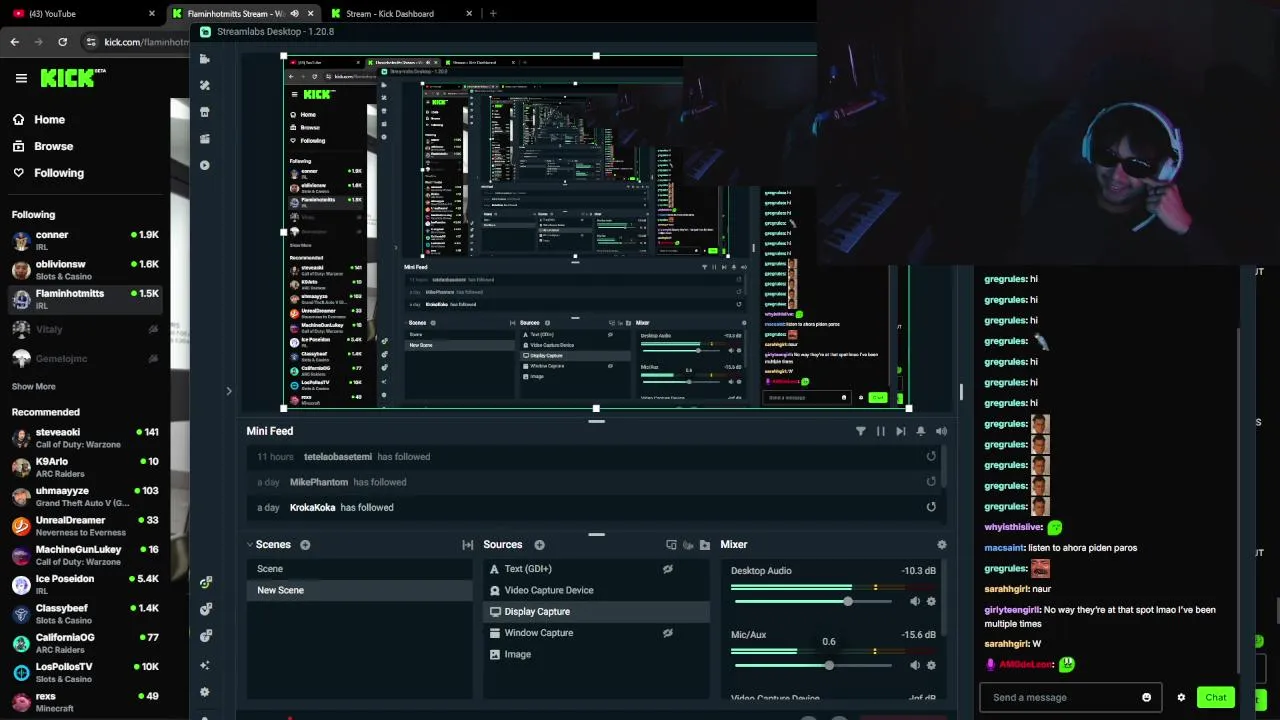Go back in the browser

coord(14,42)
